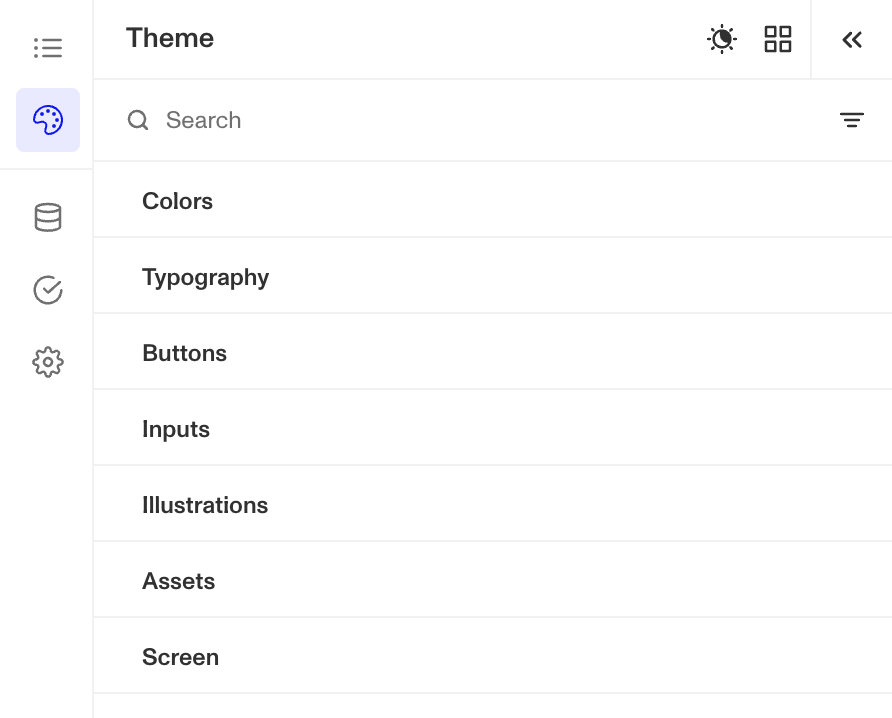Click the check-circle validation icon in sidebar
Screen dimensions: 892x718
pyautogui.click(x=47, y=290)
